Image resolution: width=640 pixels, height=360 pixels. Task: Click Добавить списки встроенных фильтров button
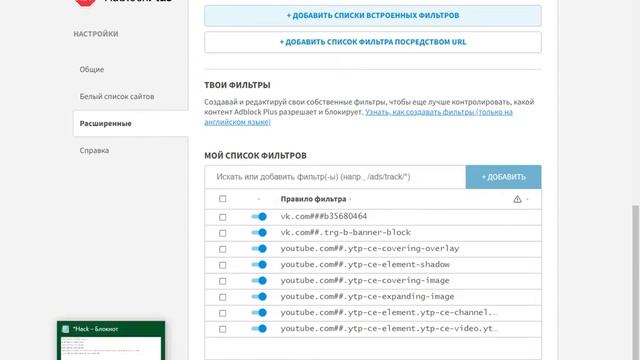373,16
